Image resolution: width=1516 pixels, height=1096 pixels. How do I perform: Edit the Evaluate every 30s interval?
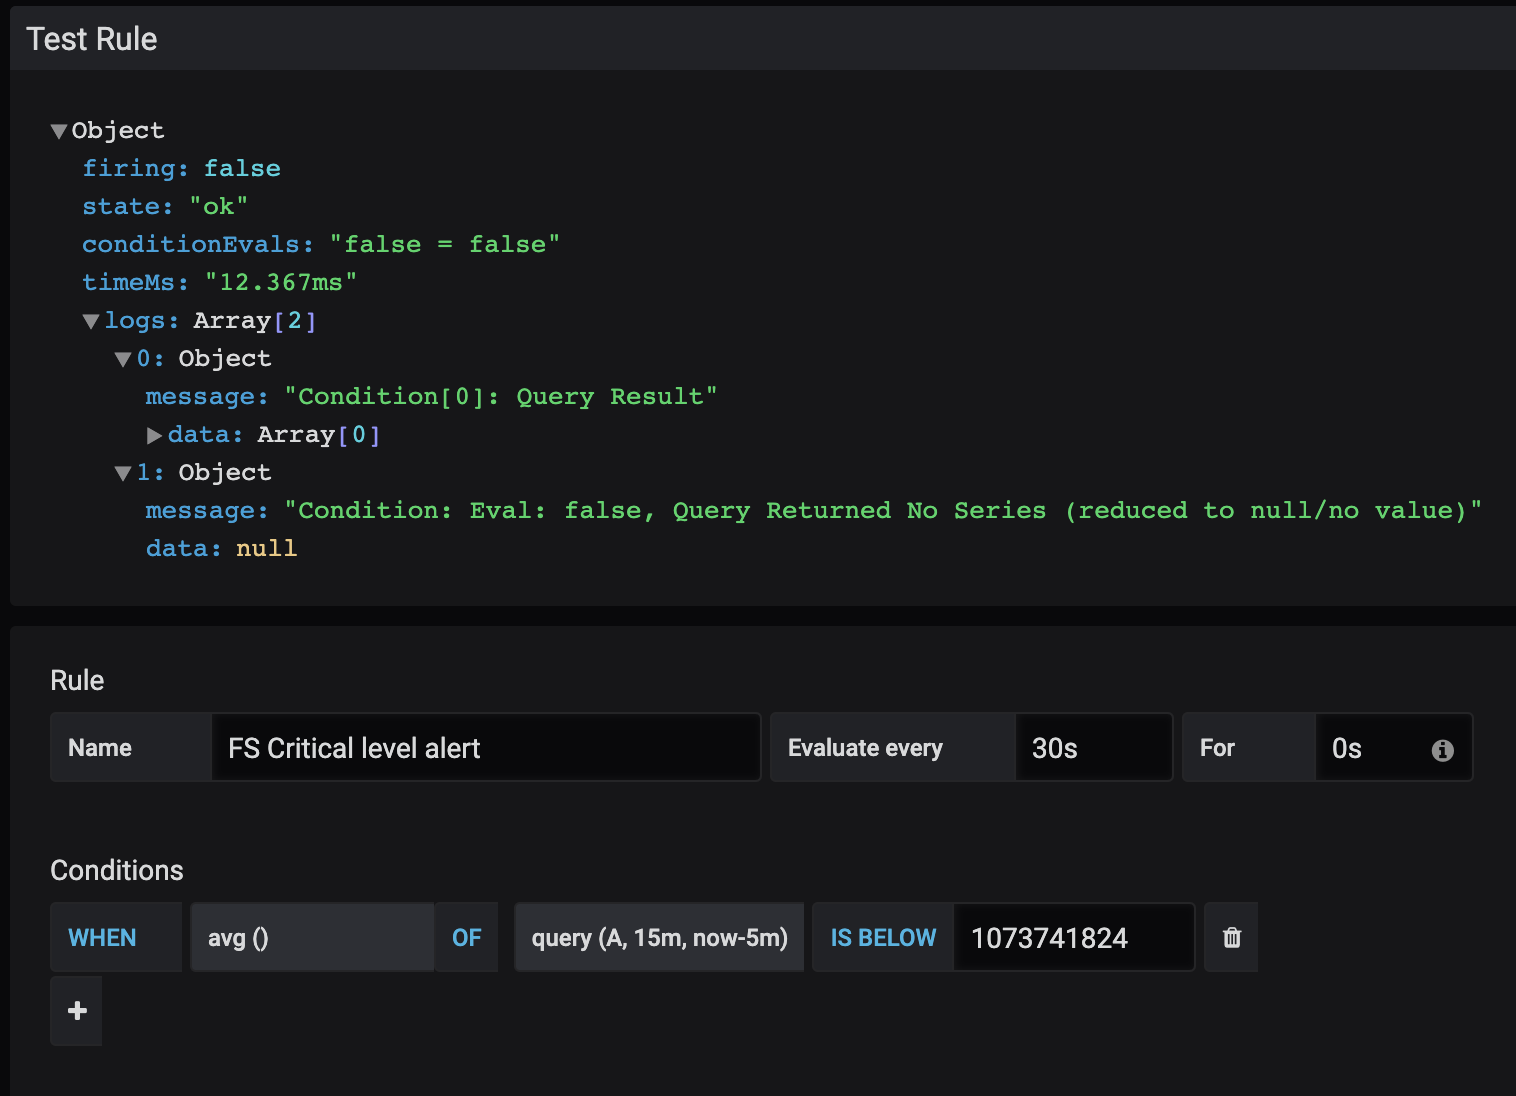[1093, 747]
